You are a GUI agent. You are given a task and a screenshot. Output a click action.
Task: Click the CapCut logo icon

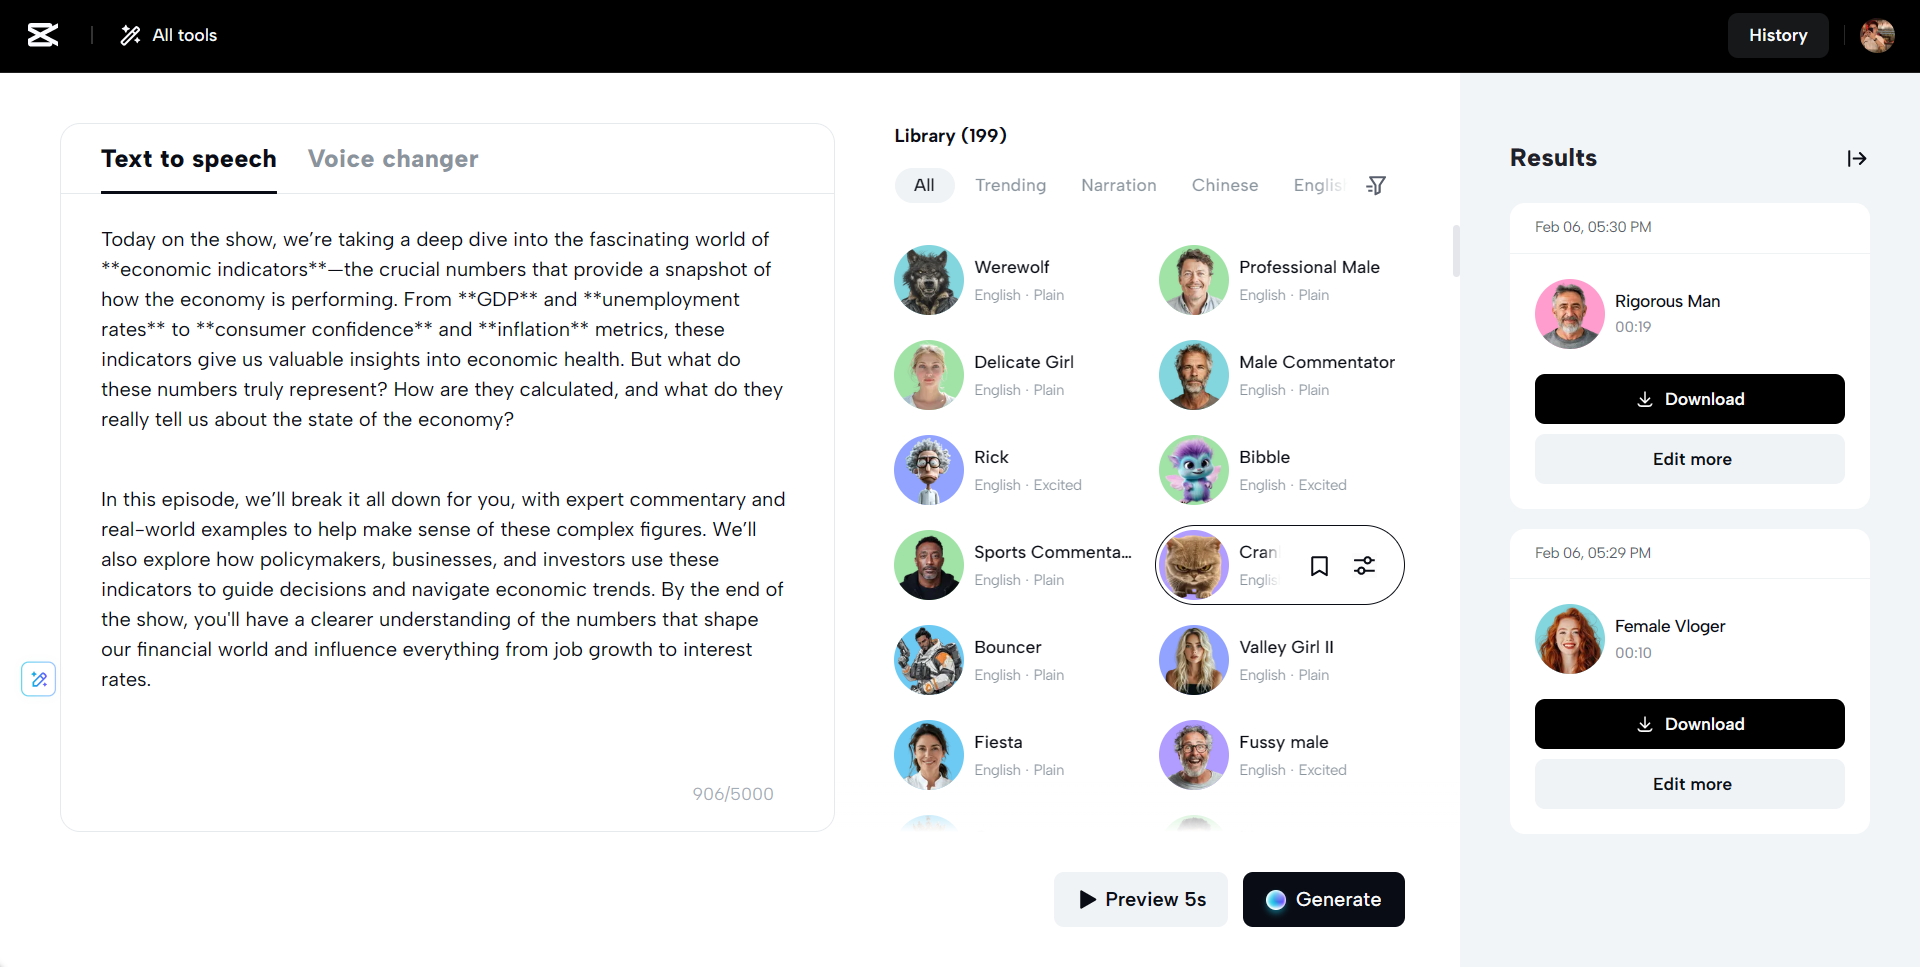pos(43,35)
